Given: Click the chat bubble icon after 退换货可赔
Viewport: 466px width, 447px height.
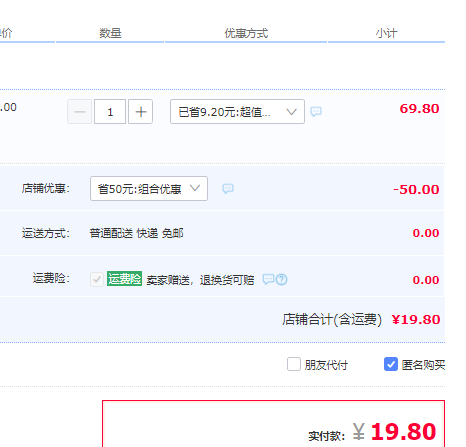Looking at the screenshot, I should 268,279.
